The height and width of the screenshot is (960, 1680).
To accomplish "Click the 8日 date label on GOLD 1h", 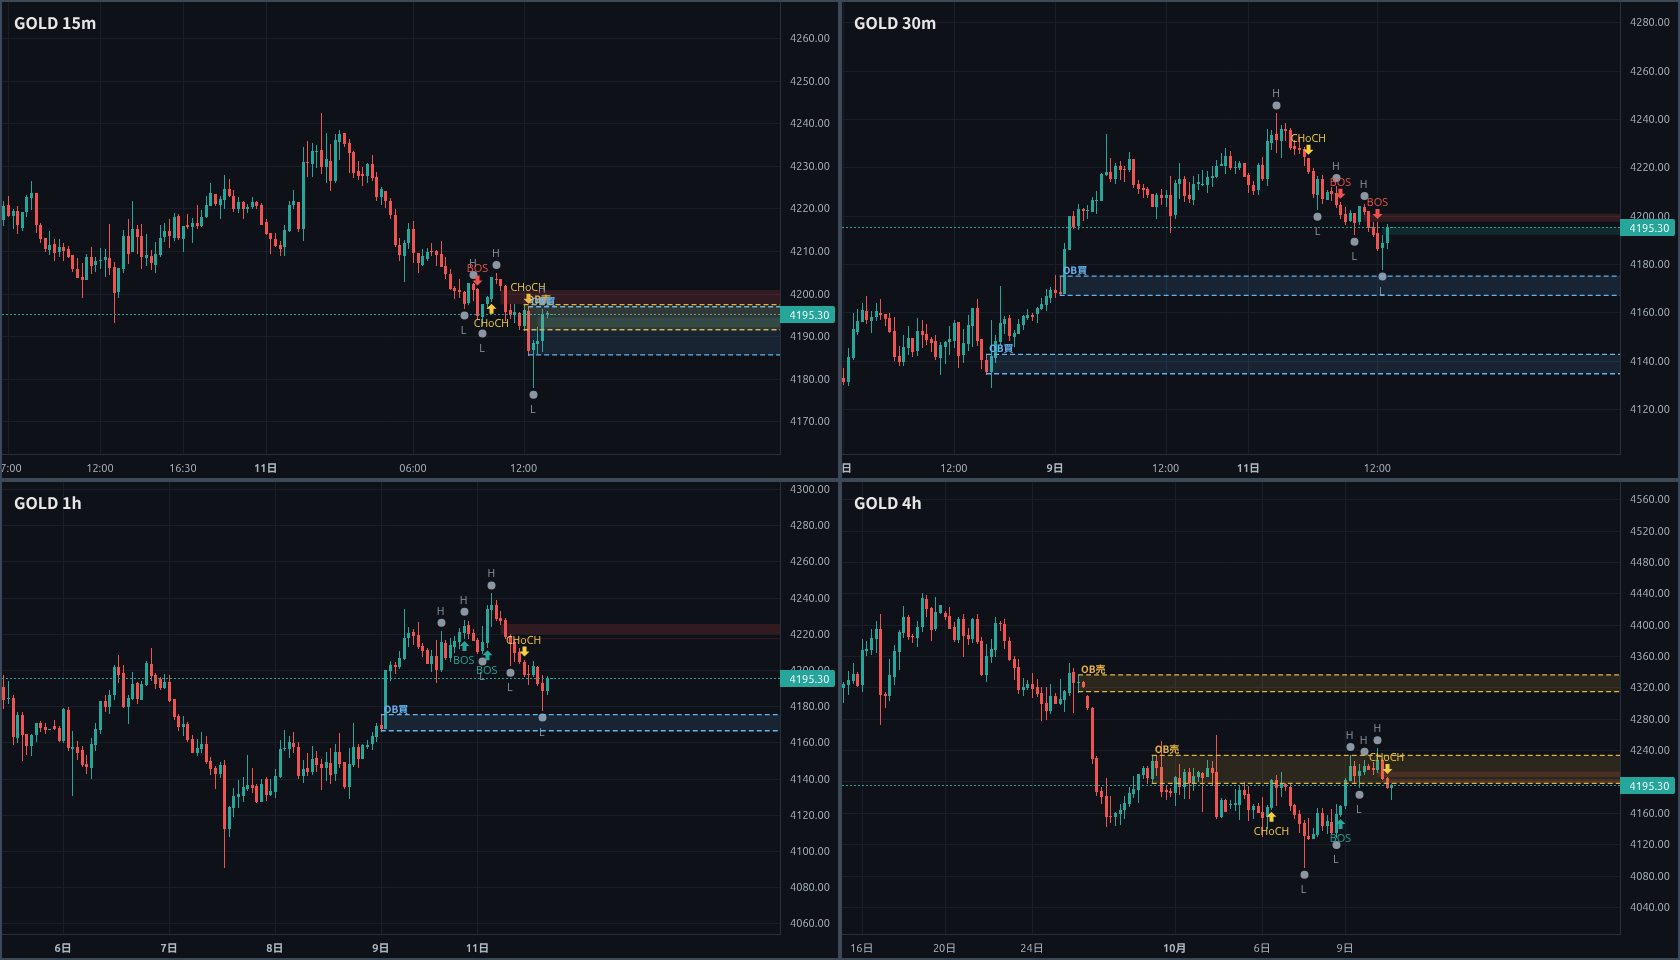I will click(274, 948).
